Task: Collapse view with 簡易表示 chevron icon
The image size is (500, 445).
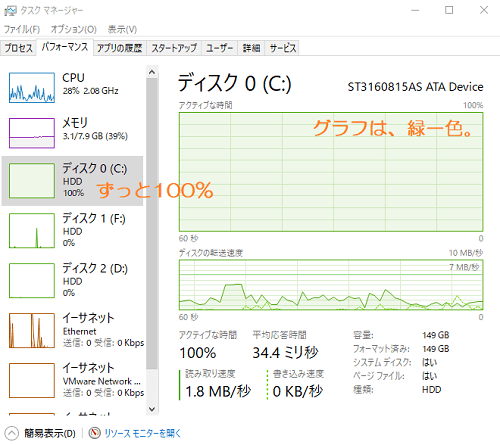Action: pos(12,433)
